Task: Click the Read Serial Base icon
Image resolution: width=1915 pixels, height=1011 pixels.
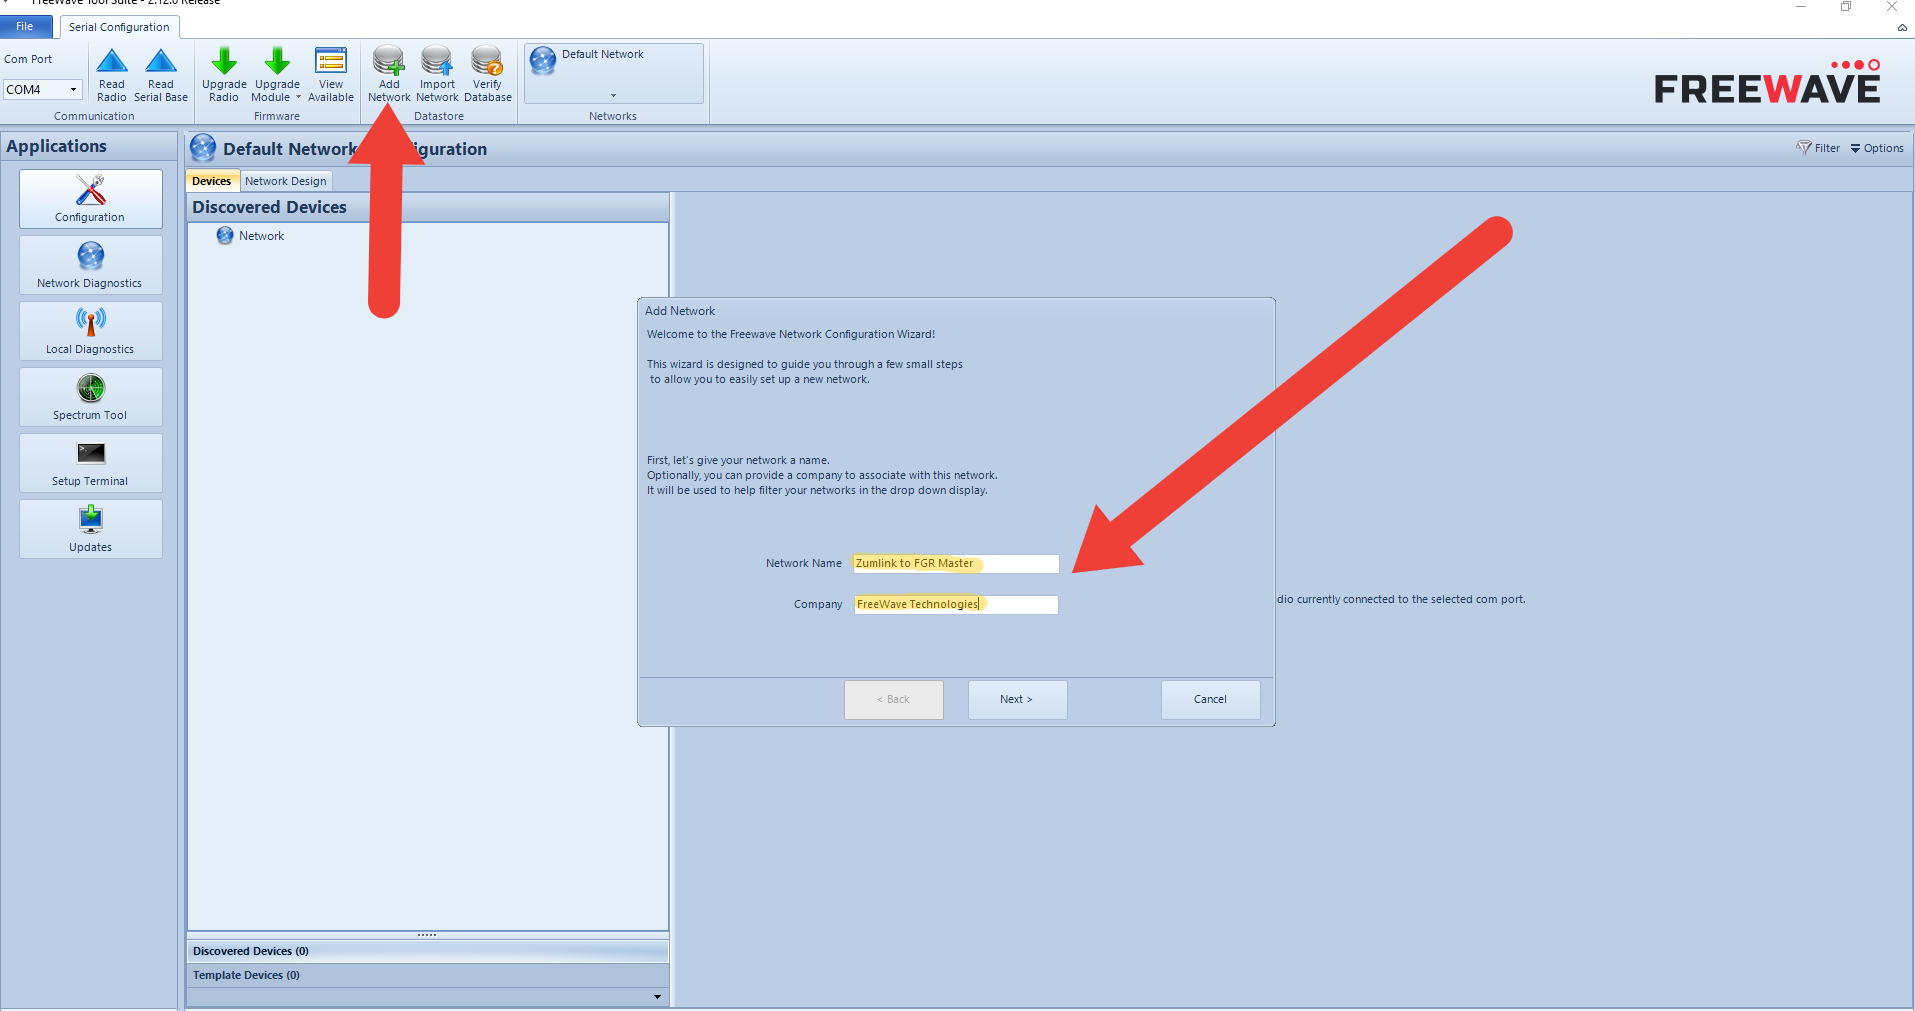Action: [161, 74]
